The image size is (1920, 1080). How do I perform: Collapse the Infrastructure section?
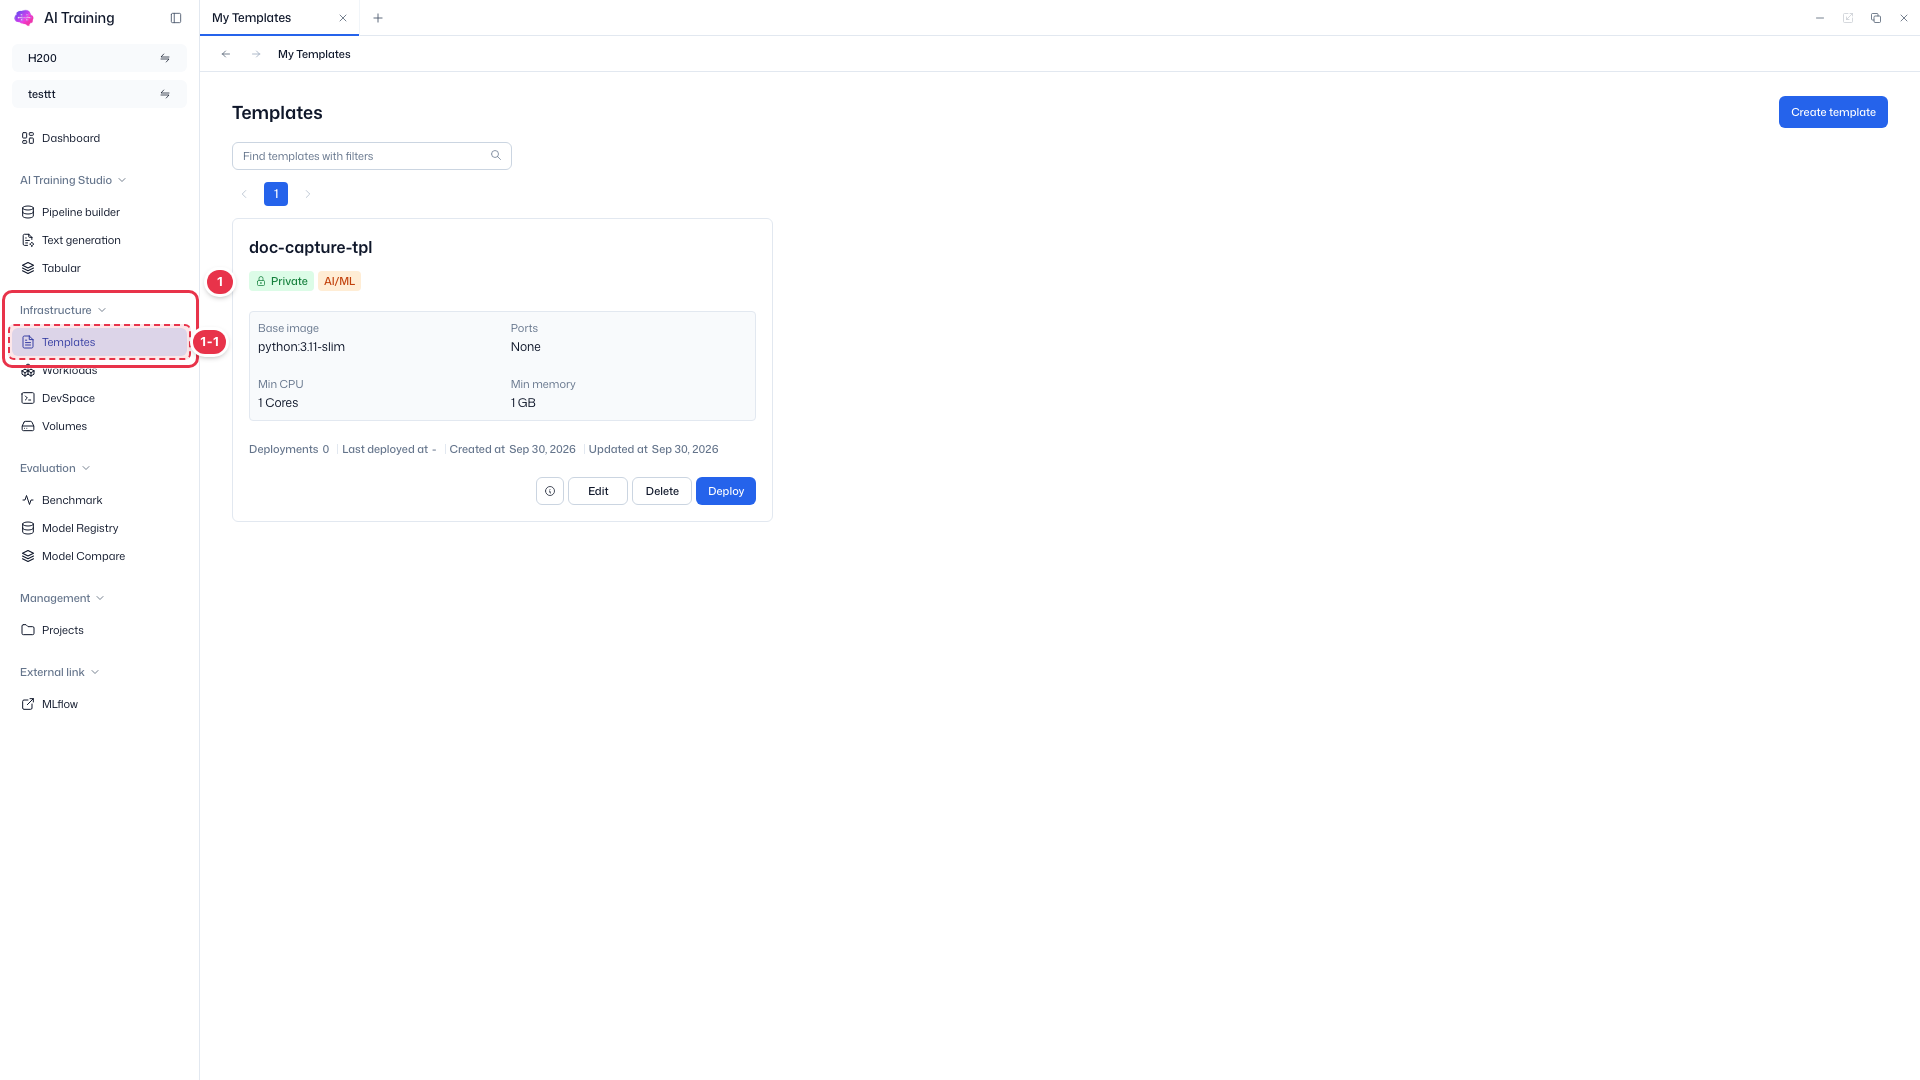click(63, 310)
